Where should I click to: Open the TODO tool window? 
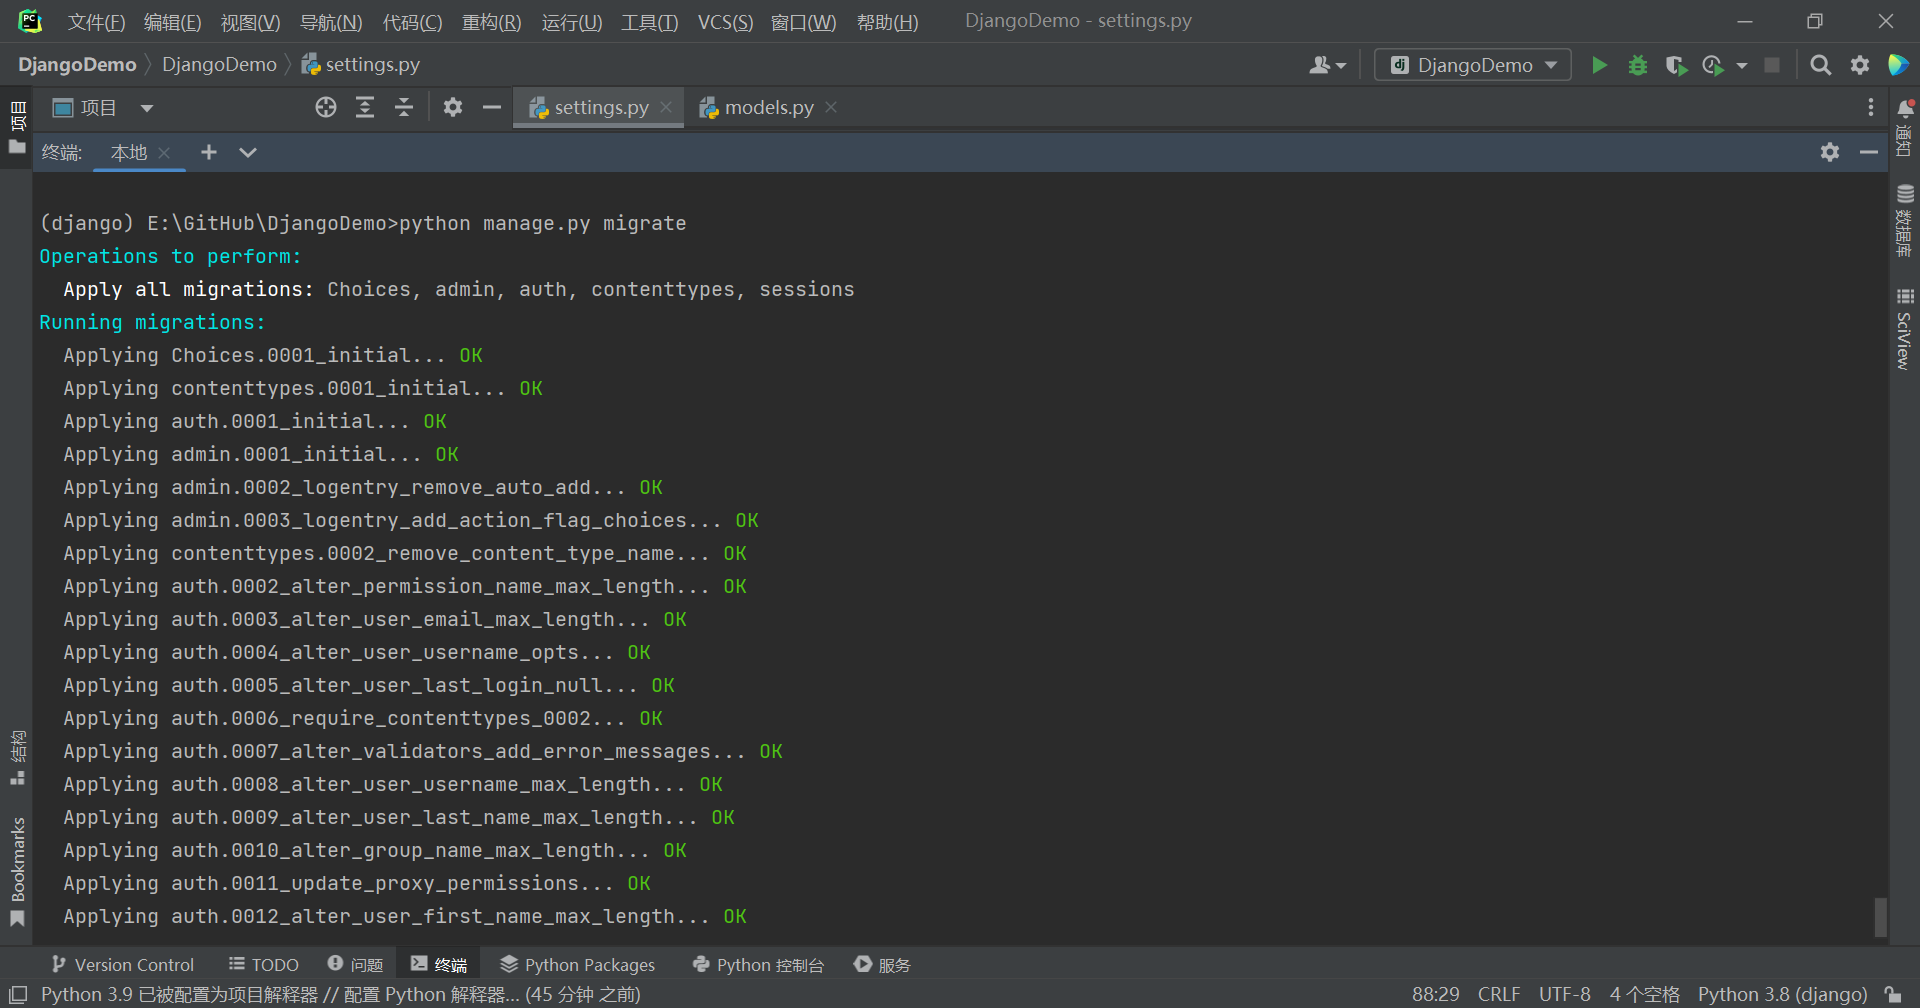(264, 965)
